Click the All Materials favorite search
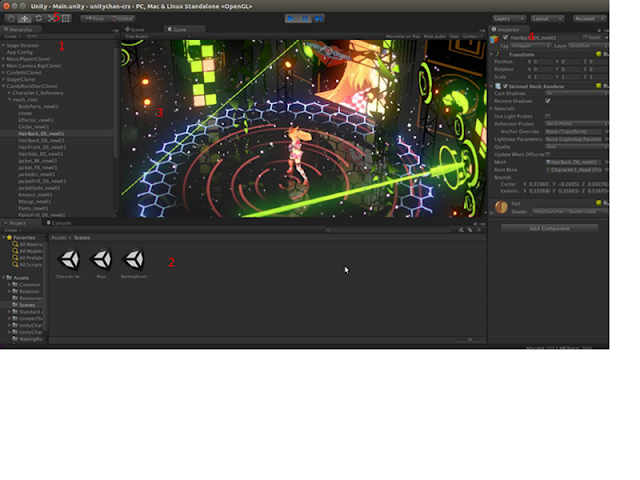640x480 pixels. pos(27,244)
